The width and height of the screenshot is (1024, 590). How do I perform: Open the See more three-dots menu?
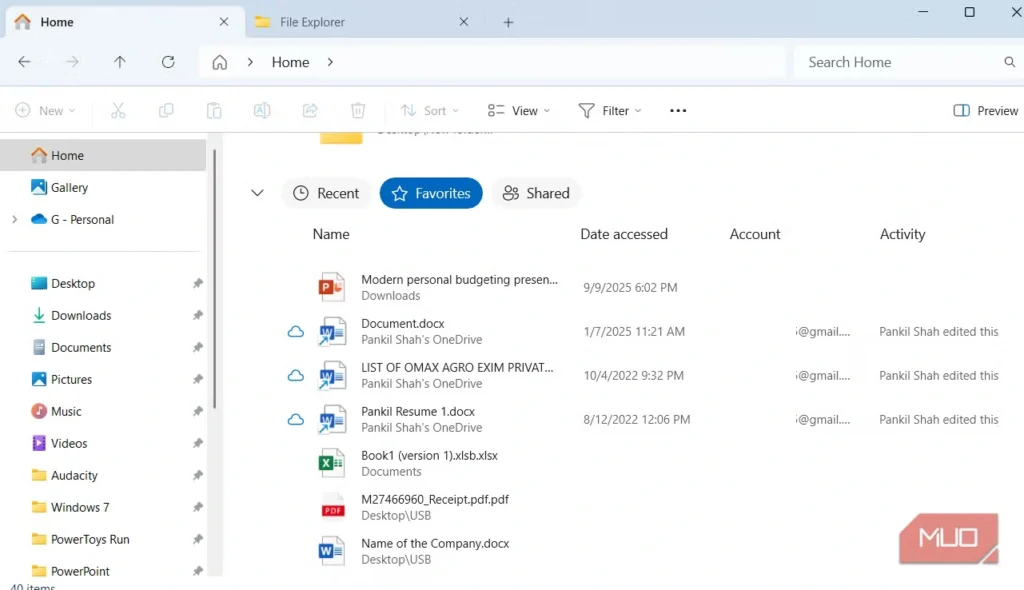pos(678,111)
